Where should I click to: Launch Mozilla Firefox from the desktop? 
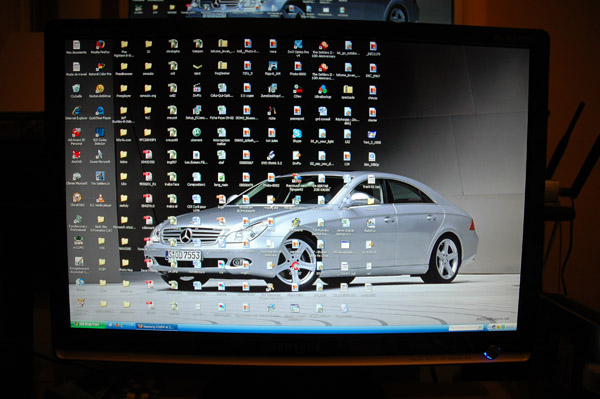(x=100, y=46)
